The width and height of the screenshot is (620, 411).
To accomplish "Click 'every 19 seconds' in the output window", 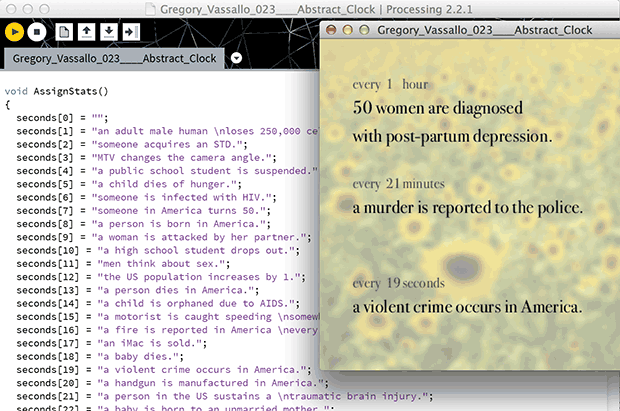I will click(399, 283).
